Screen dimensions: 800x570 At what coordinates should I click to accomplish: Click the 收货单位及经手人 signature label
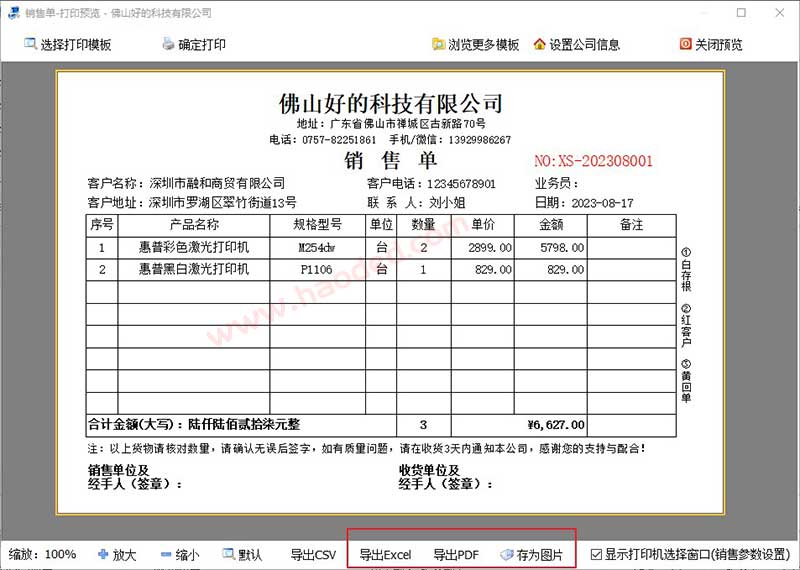pos(445,477)
